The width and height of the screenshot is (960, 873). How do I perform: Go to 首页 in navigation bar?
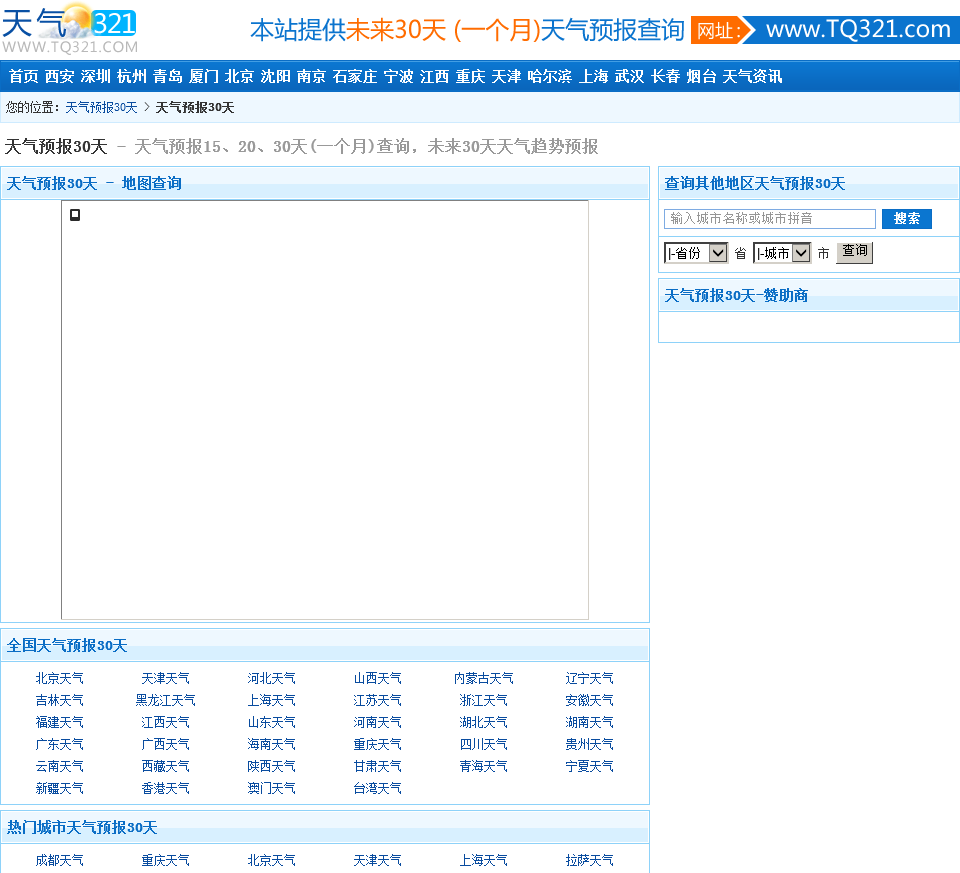(x=24, y=77)
